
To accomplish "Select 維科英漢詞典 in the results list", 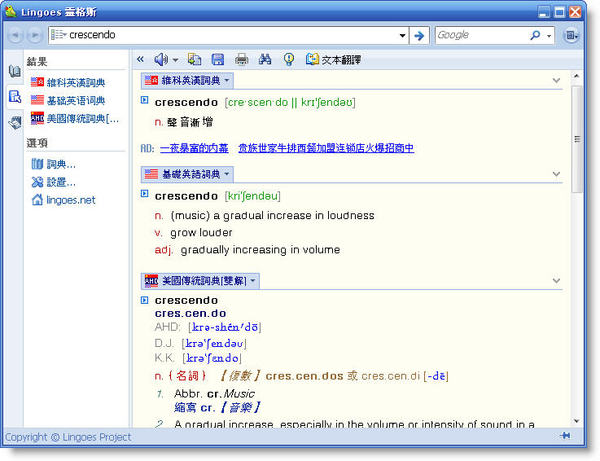I will point(68,82).
